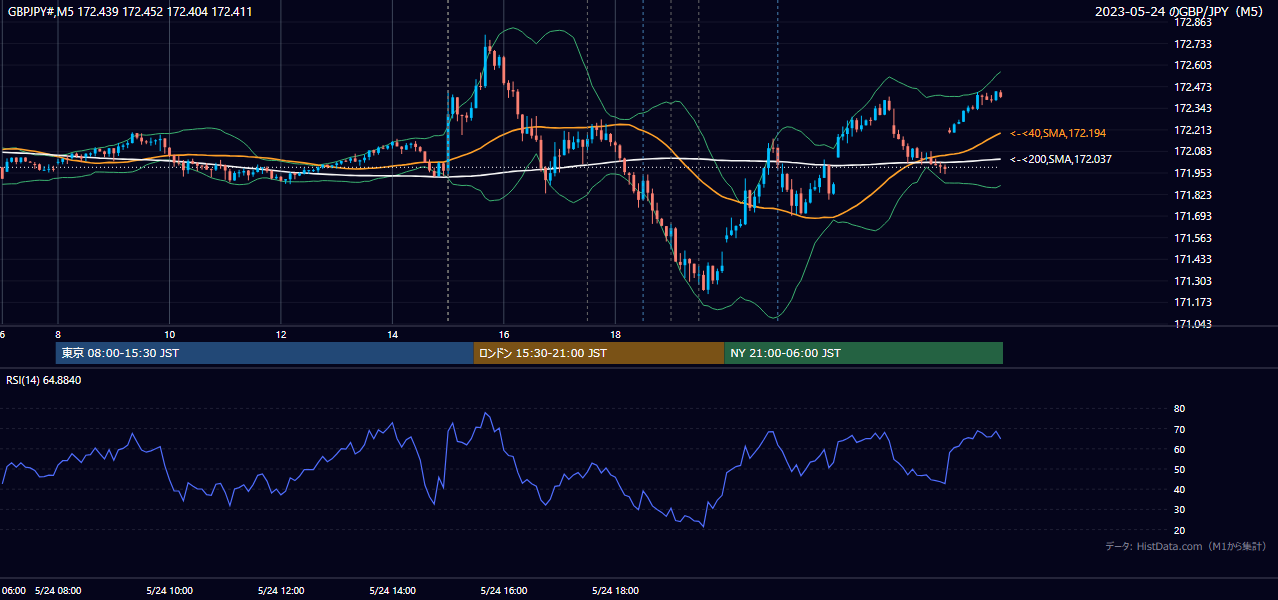Click price axis value 171.693
Screen dimensions: 1278x600
(1192, 216)
